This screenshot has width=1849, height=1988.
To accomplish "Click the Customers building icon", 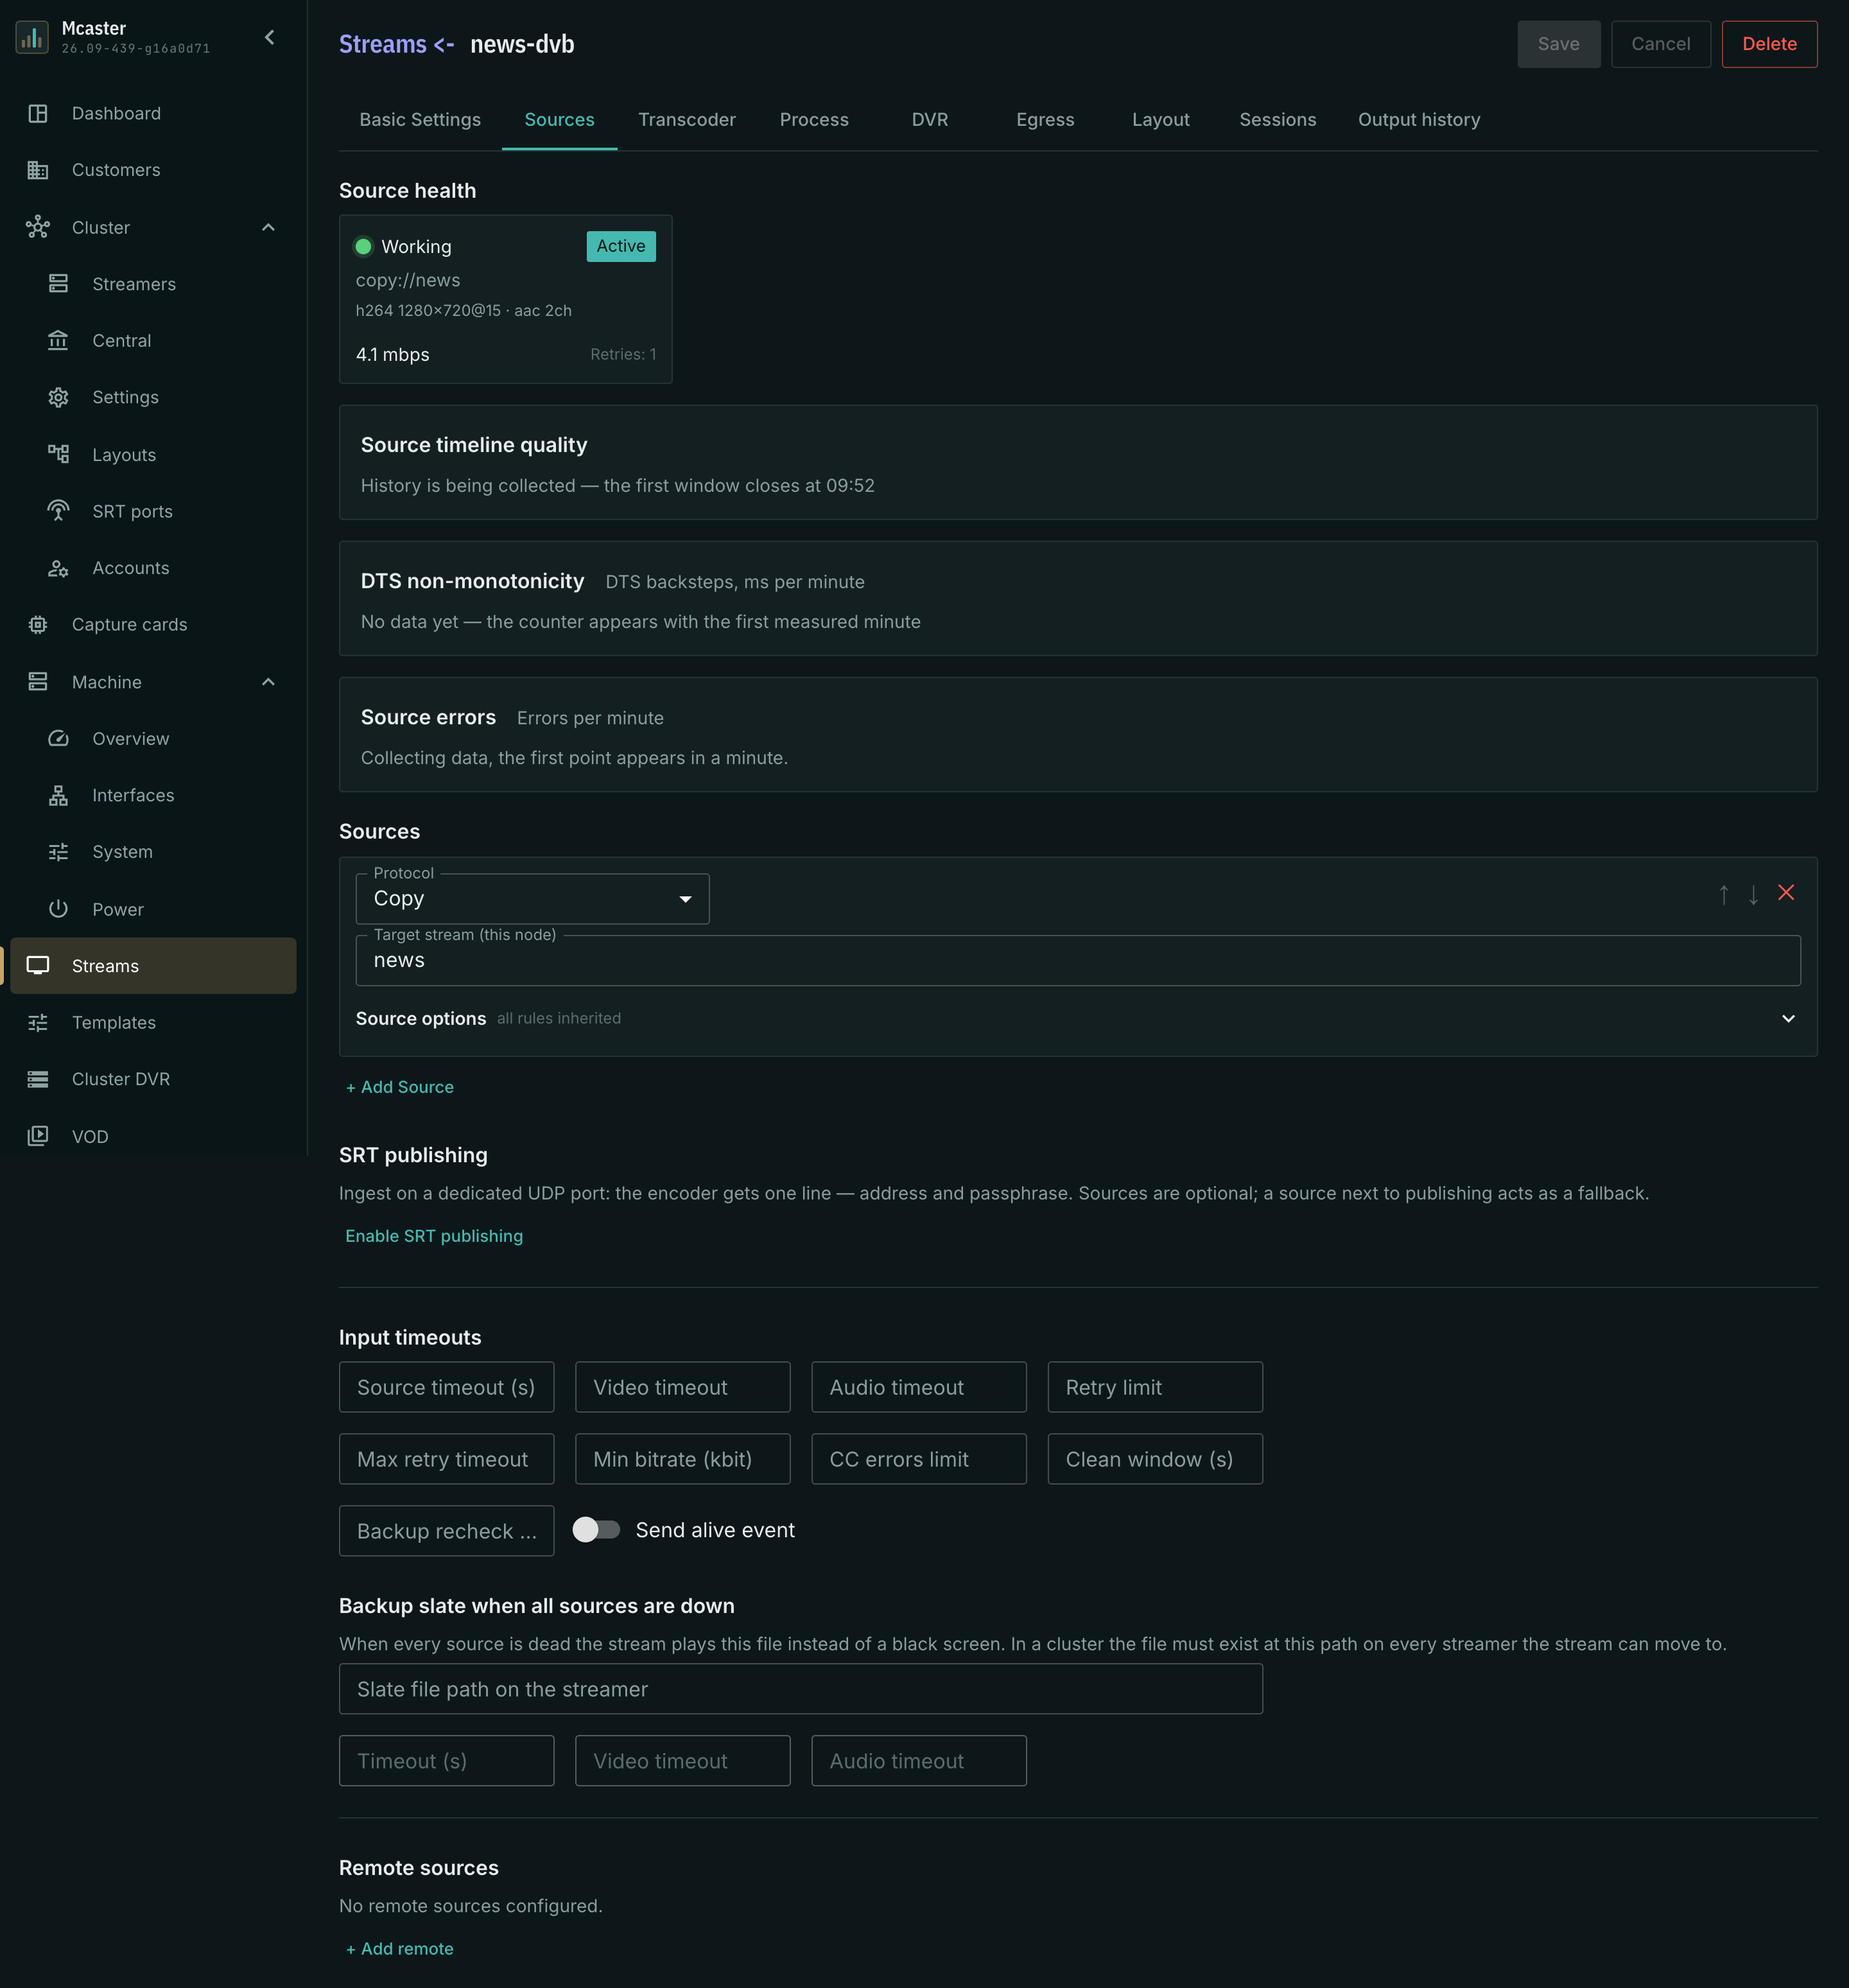I will pos(38,170).
